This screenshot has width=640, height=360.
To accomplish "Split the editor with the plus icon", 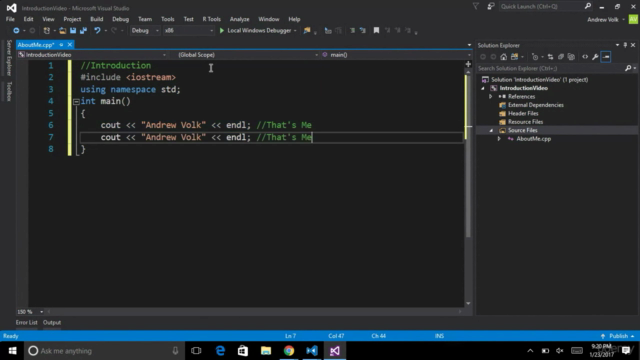I will tap(468, 64).
